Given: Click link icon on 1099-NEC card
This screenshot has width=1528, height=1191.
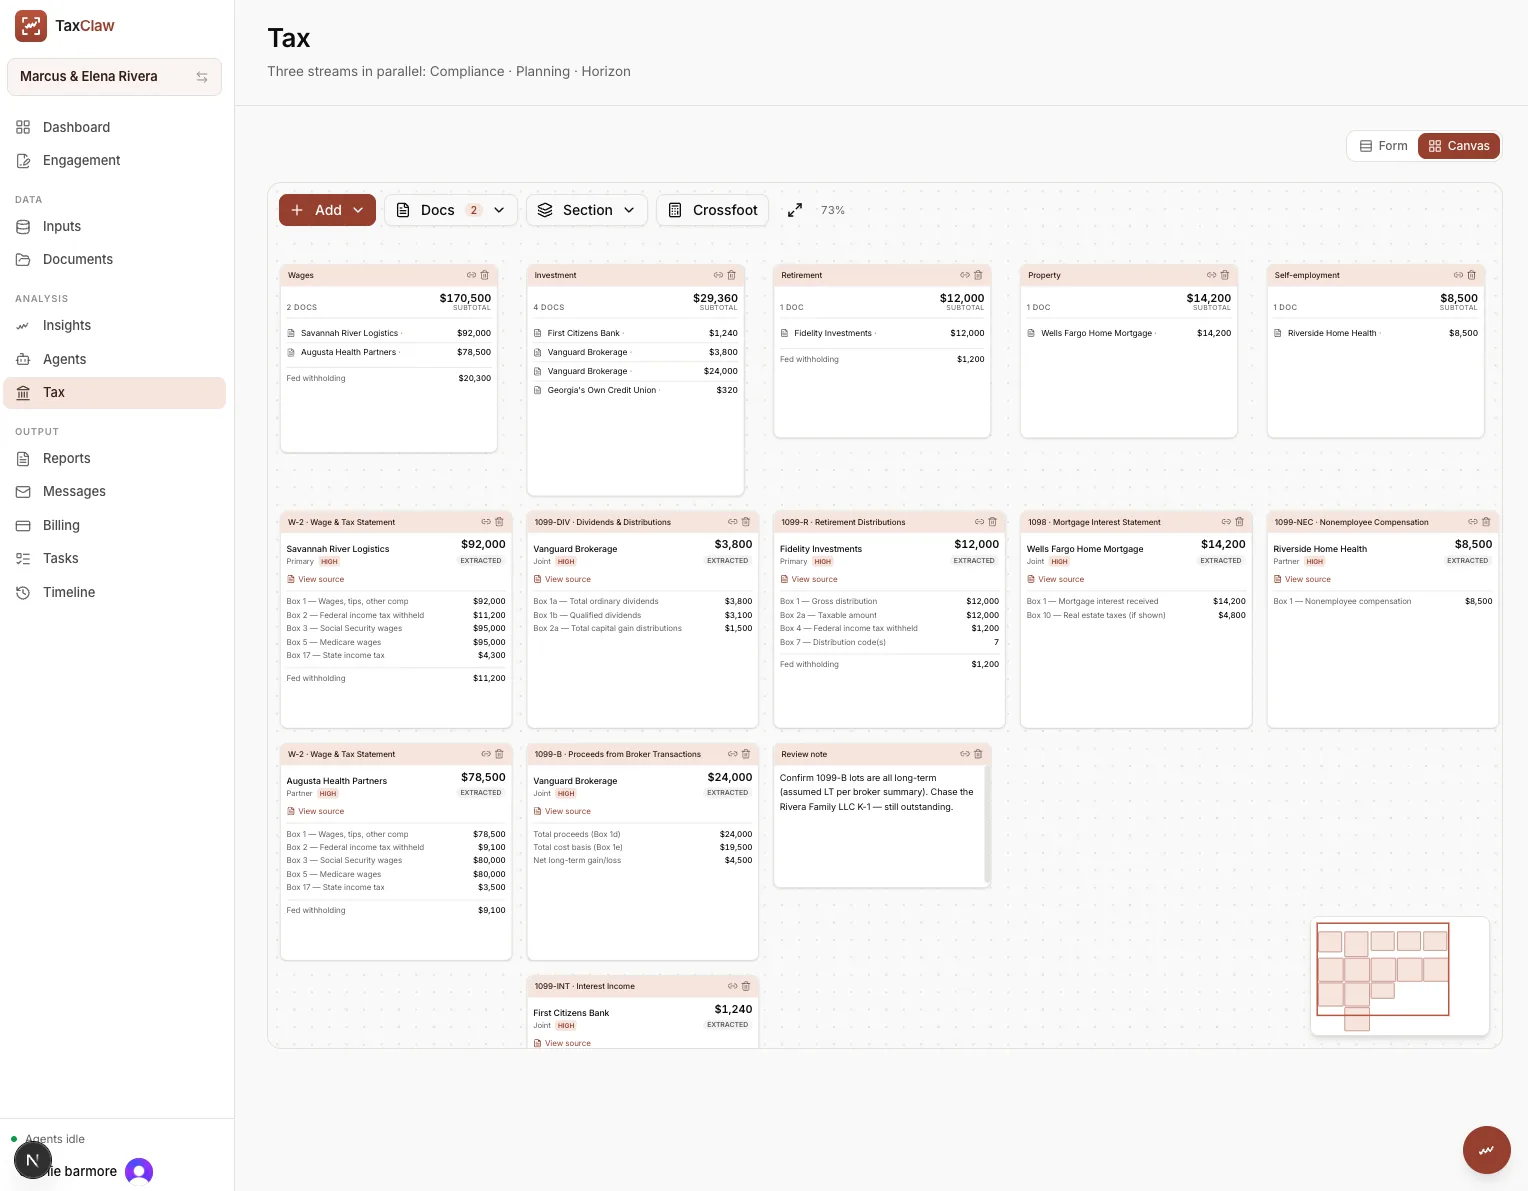Looking at the screenshot, I should point(1473,522).
